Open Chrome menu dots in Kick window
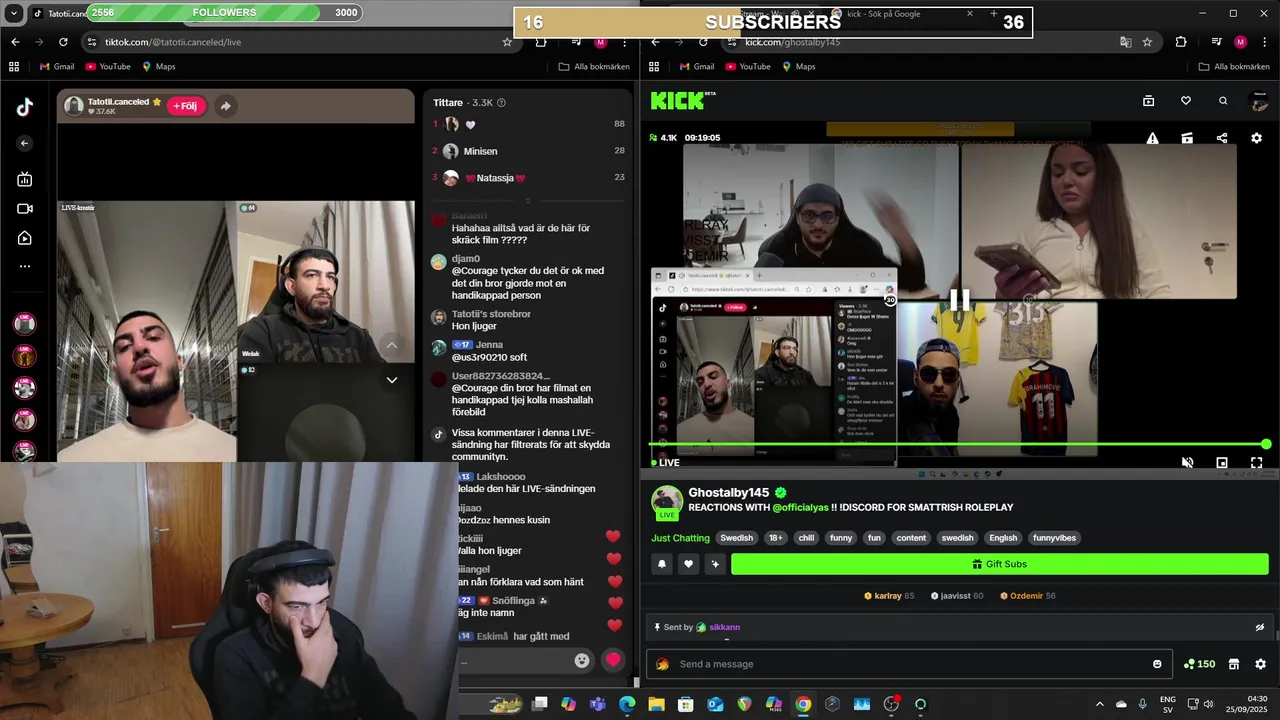Screen dimensions: 1280x720 [1265, 42]
